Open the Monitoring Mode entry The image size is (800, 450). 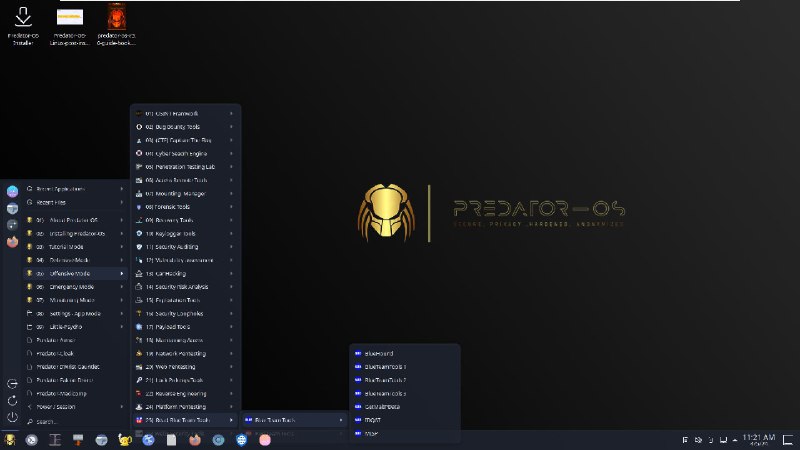point(76,300)
